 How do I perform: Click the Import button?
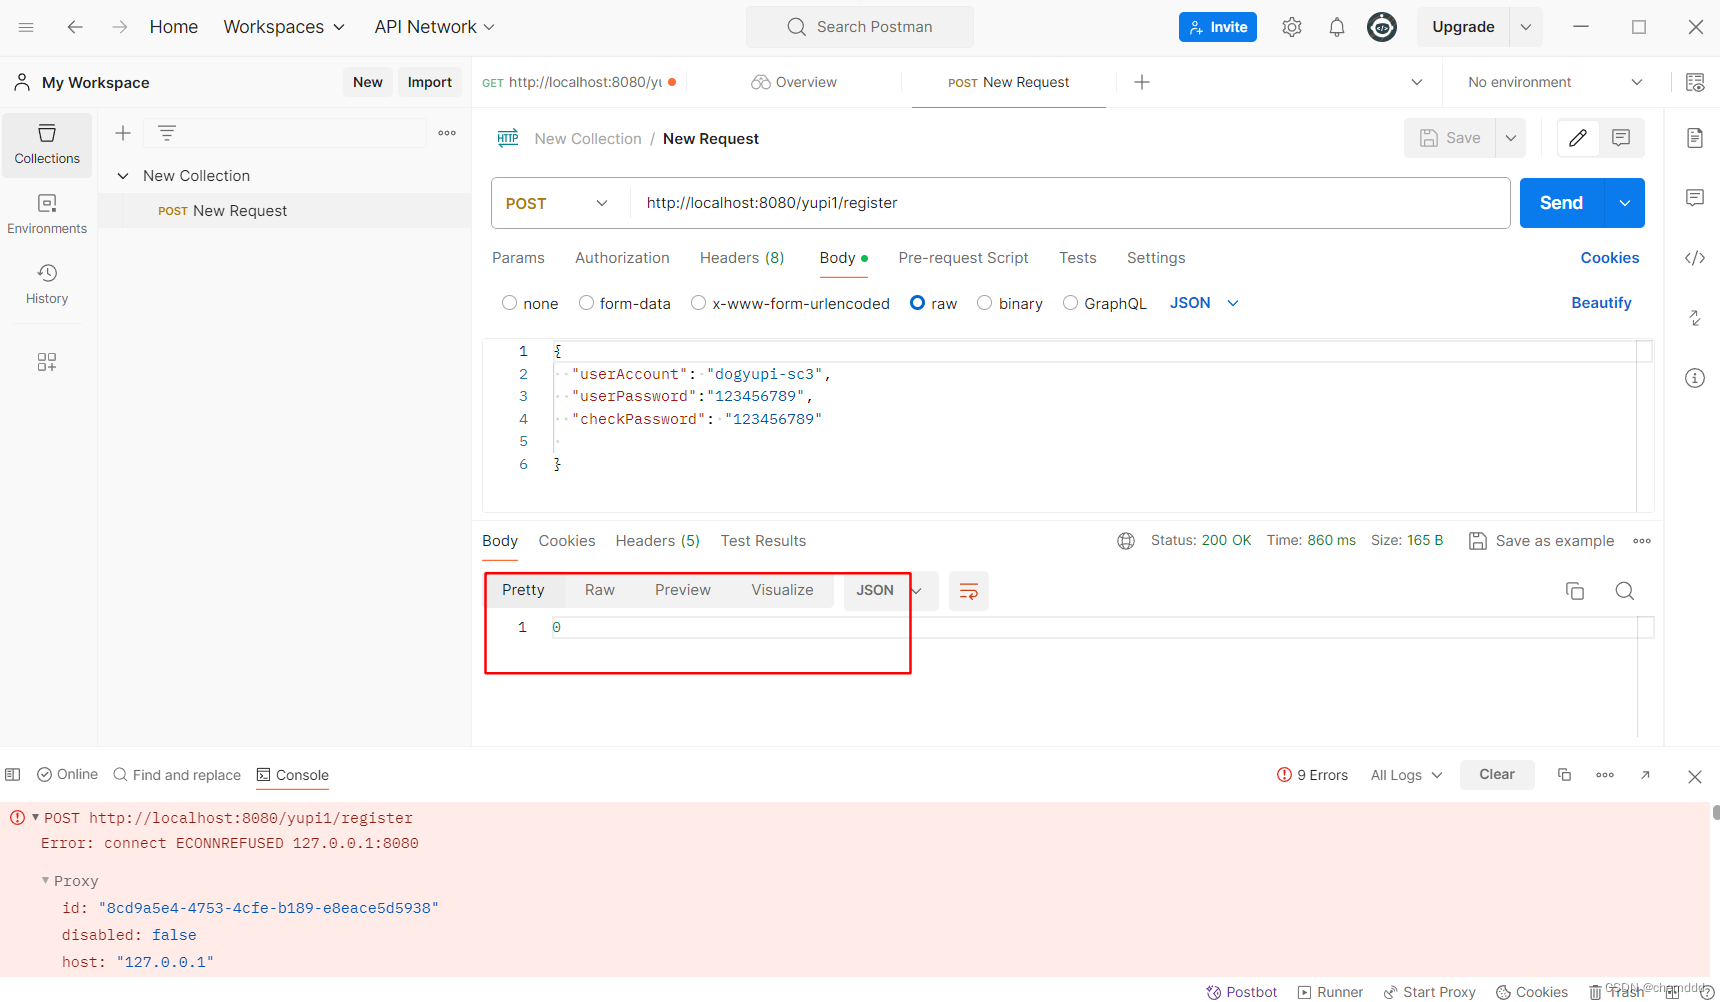click(430, 82)
